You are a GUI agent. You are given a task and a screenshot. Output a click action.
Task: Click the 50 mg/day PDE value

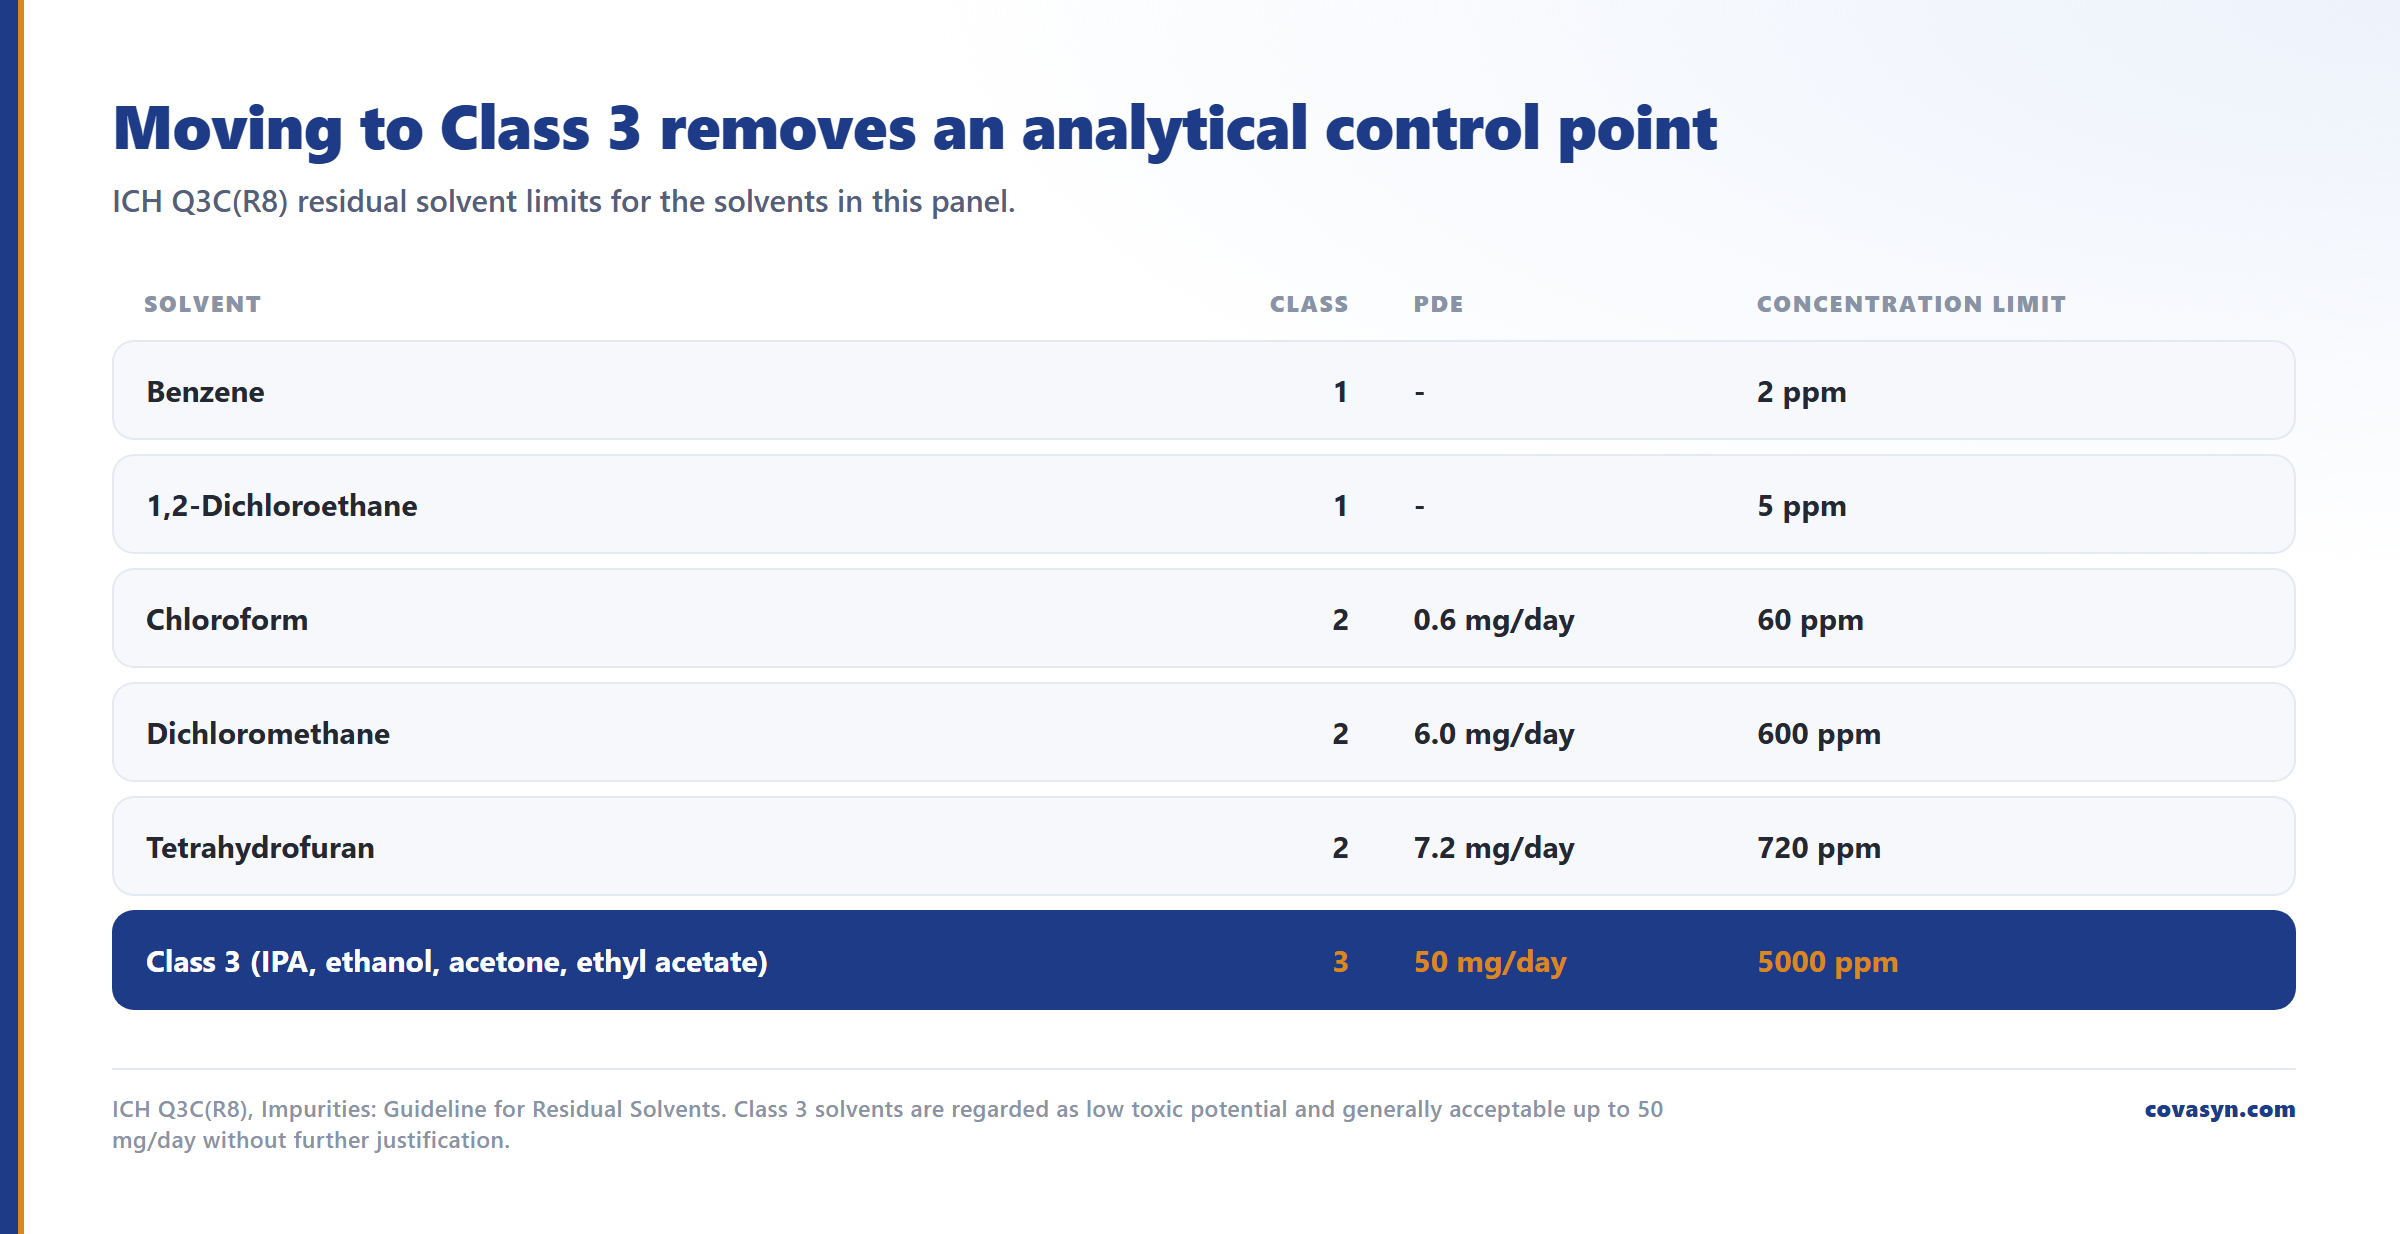pyautogui.click(x=1490, y=962)
